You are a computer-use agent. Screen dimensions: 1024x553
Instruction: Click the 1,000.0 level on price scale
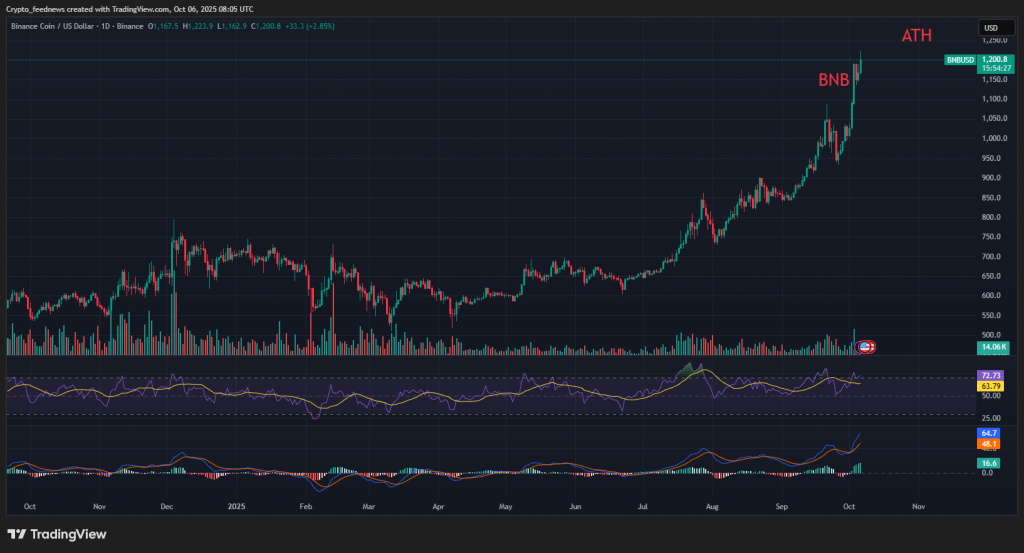pyautogui.click(x=994, y=138)
